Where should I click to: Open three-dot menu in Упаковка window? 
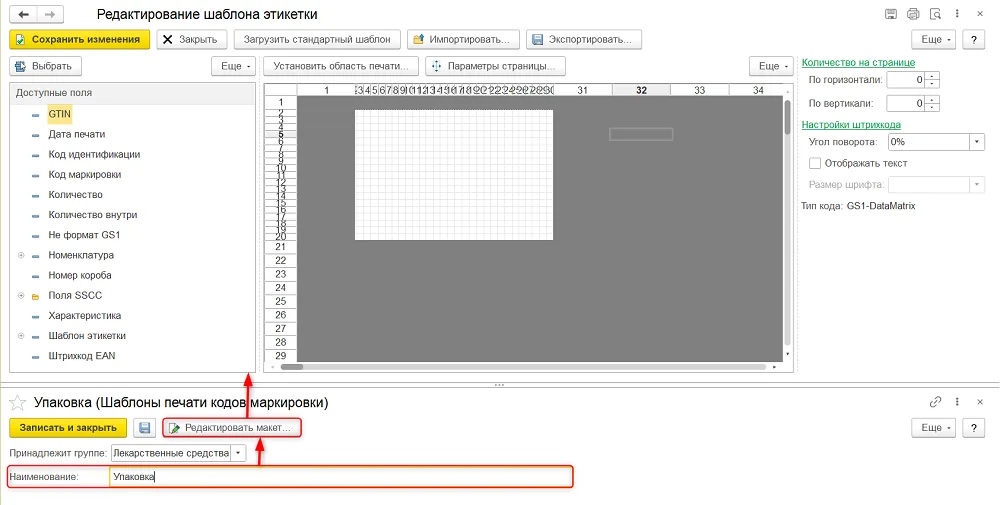(x=957, y=402)
